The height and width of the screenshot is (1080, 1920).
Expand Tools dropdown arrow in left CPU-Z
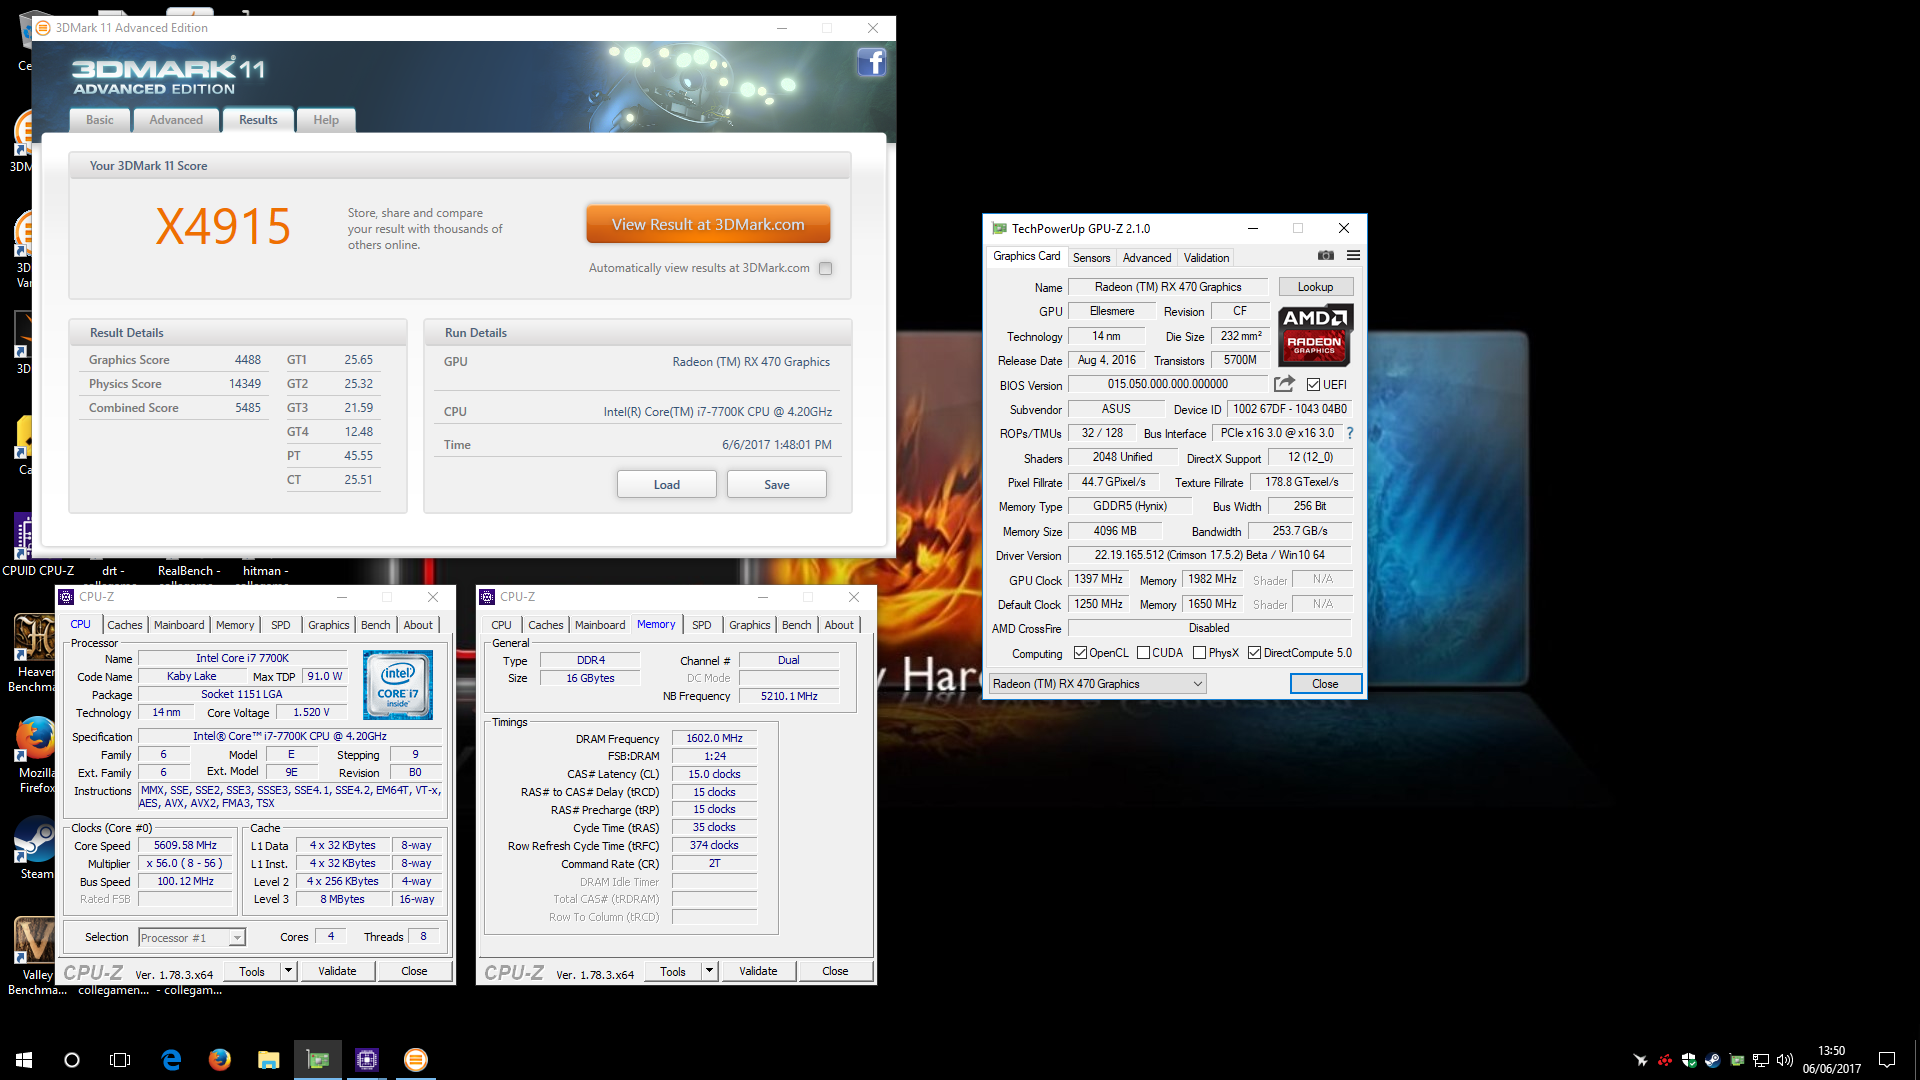click(x=288, y=971)
